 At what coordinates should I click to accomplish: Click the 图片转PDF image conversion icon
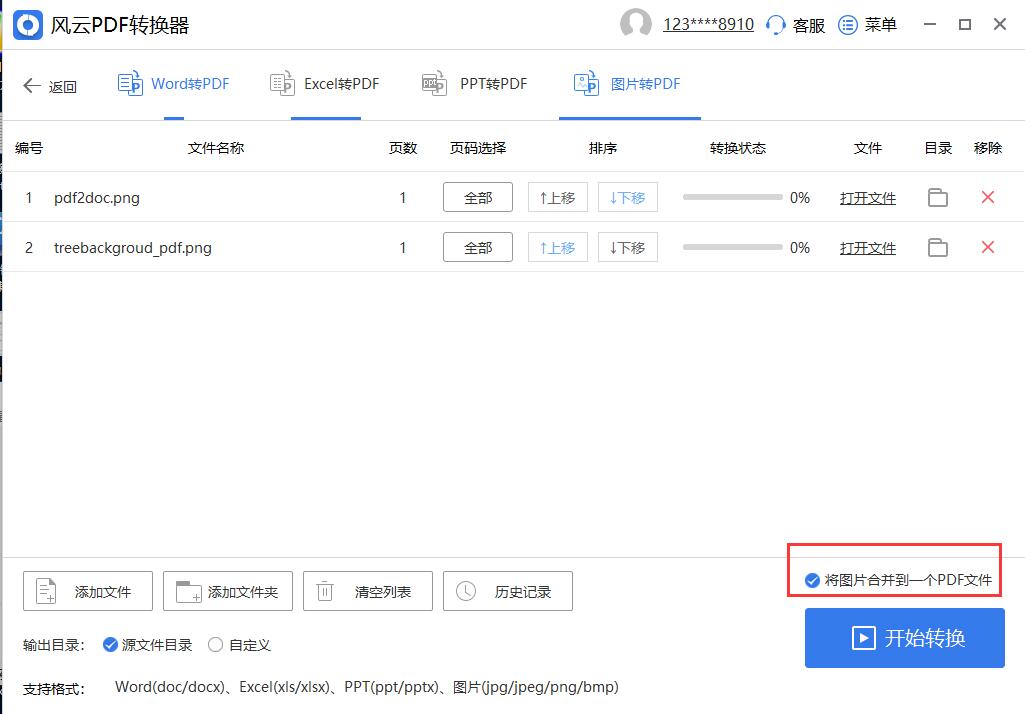[x=585, y=84]
